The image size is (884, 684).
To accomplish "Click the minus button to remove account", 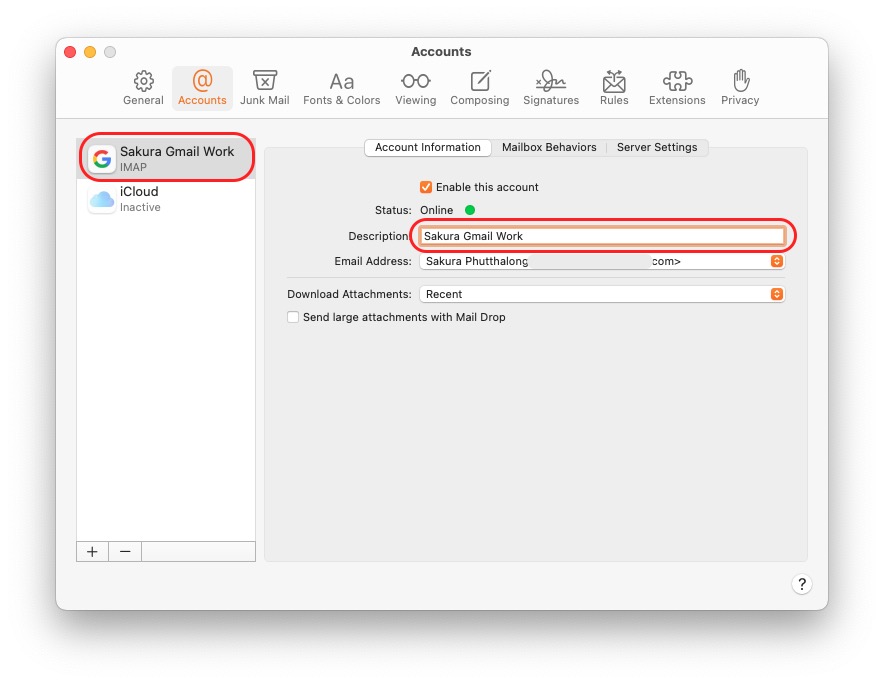I will coord(125,552).
